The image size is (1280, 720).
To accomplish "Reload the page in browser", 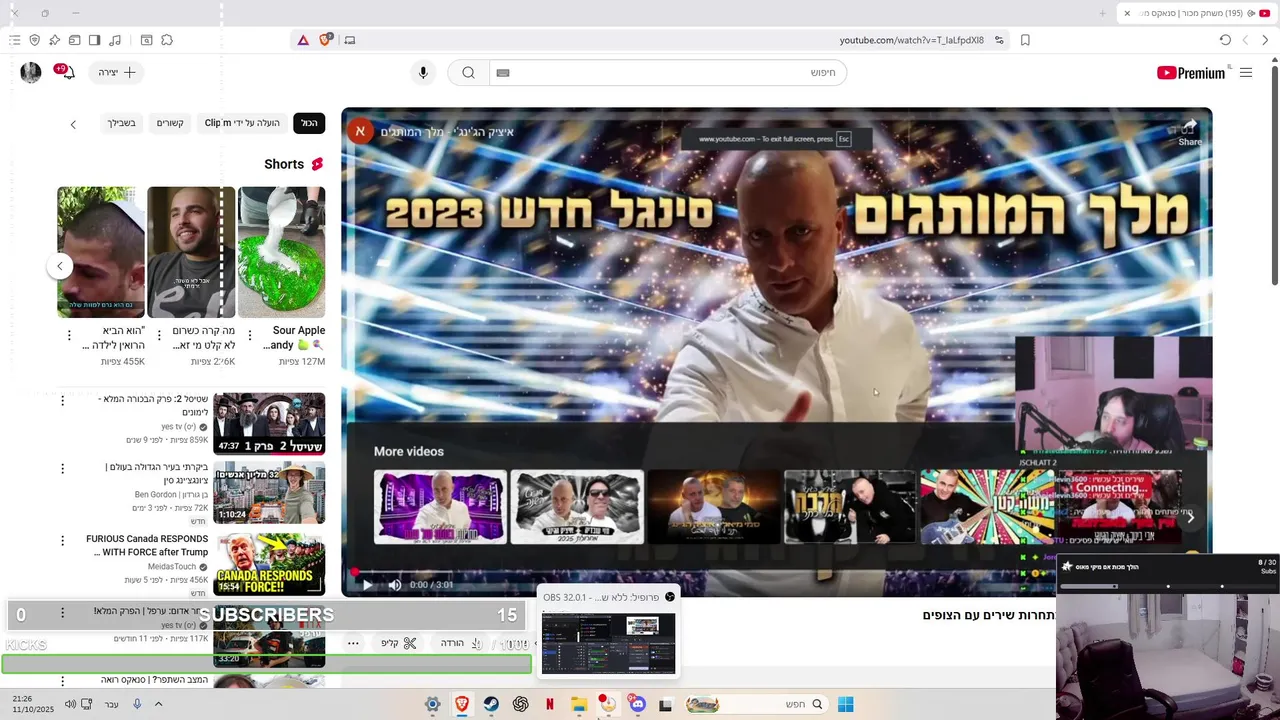I will [x=1225, y=40].
